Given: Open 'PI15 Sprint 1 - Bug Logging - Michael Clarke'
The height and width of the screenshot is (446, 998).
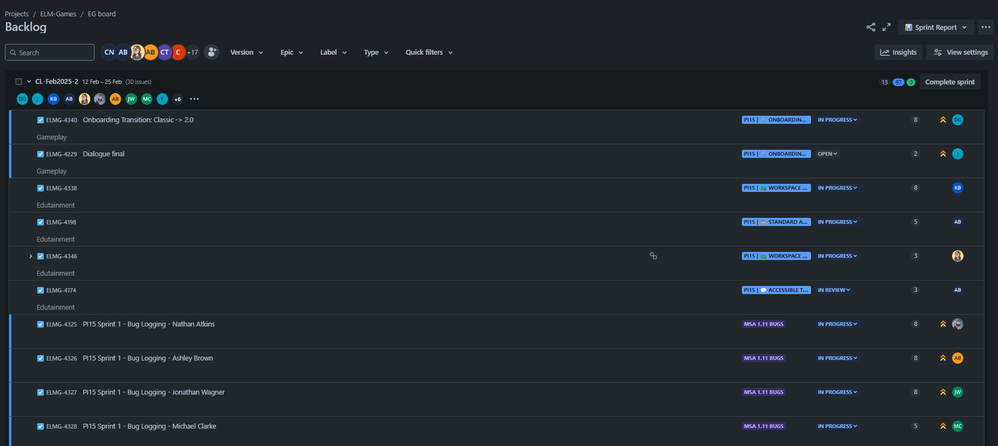Looking at the screenshot, I should point(150,426).
